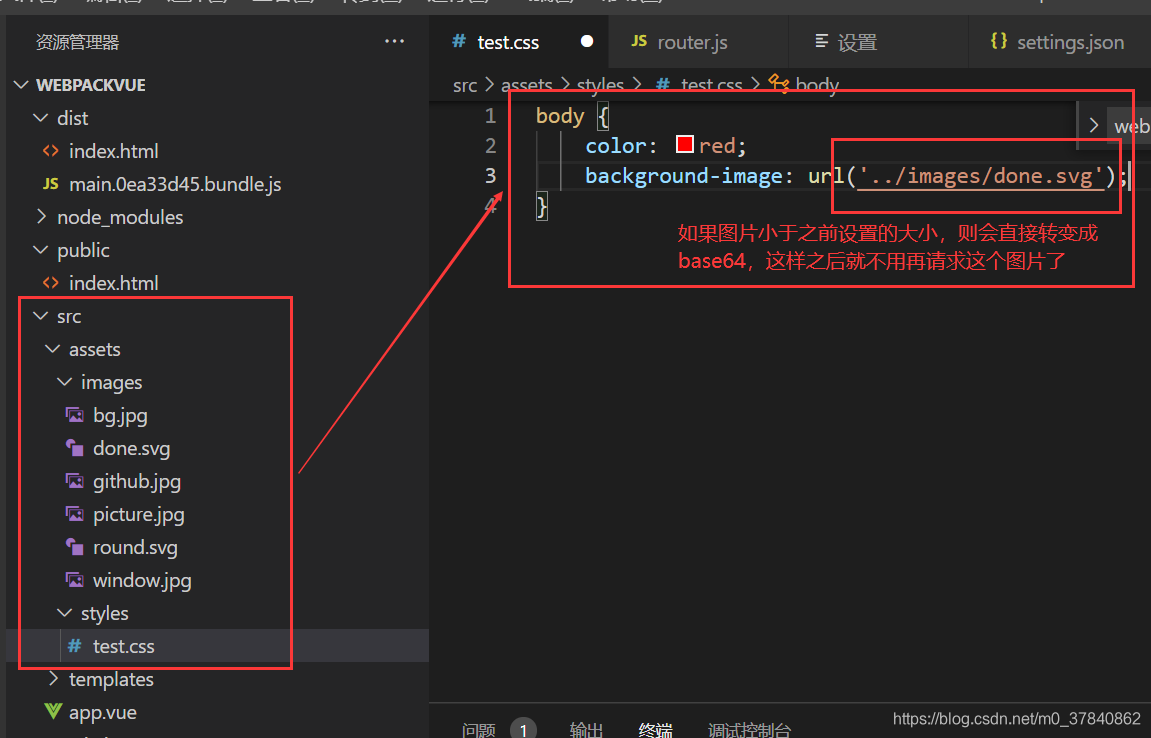Open main.0ea33d45.bundle.js file
The width and height of the screenshot is (1151, 738).
tap(175, 184)
